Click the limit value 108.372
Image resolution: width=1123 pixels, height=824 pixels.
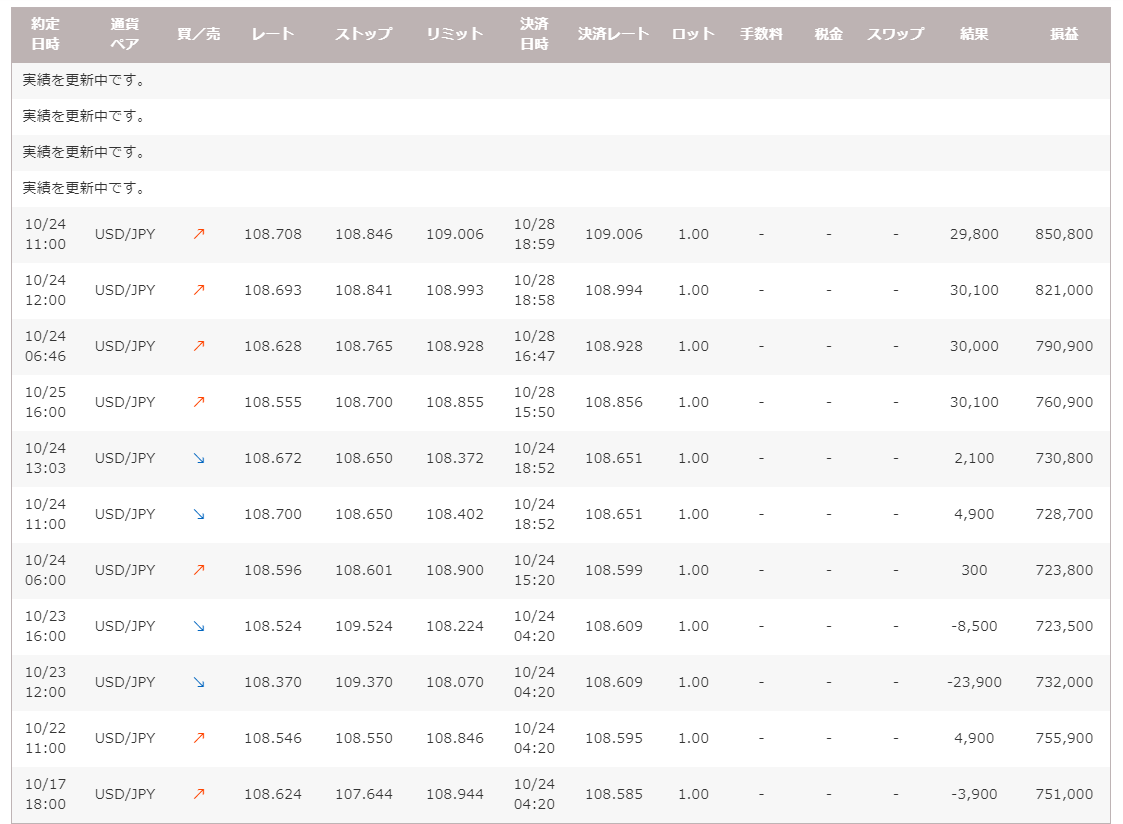(x=455, y=458)
